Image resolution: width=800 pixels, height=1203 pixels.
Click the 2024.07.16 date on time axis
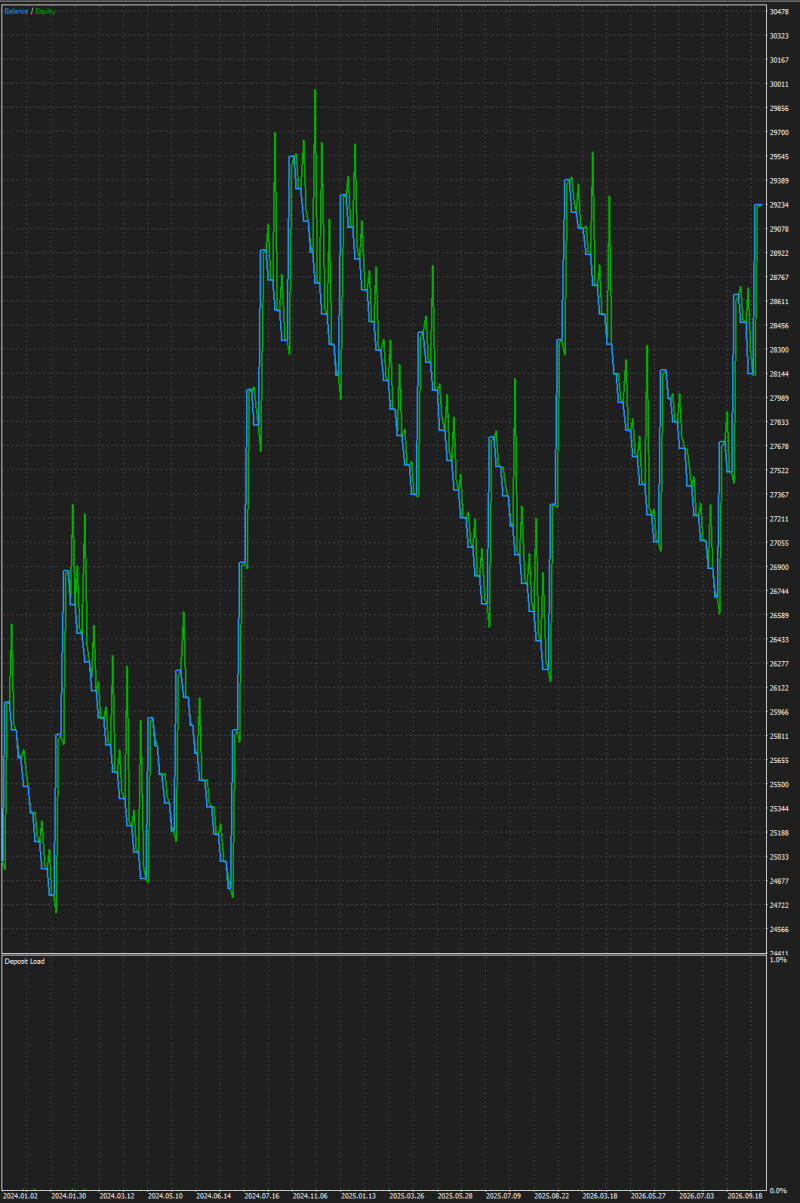(262, 1196)
